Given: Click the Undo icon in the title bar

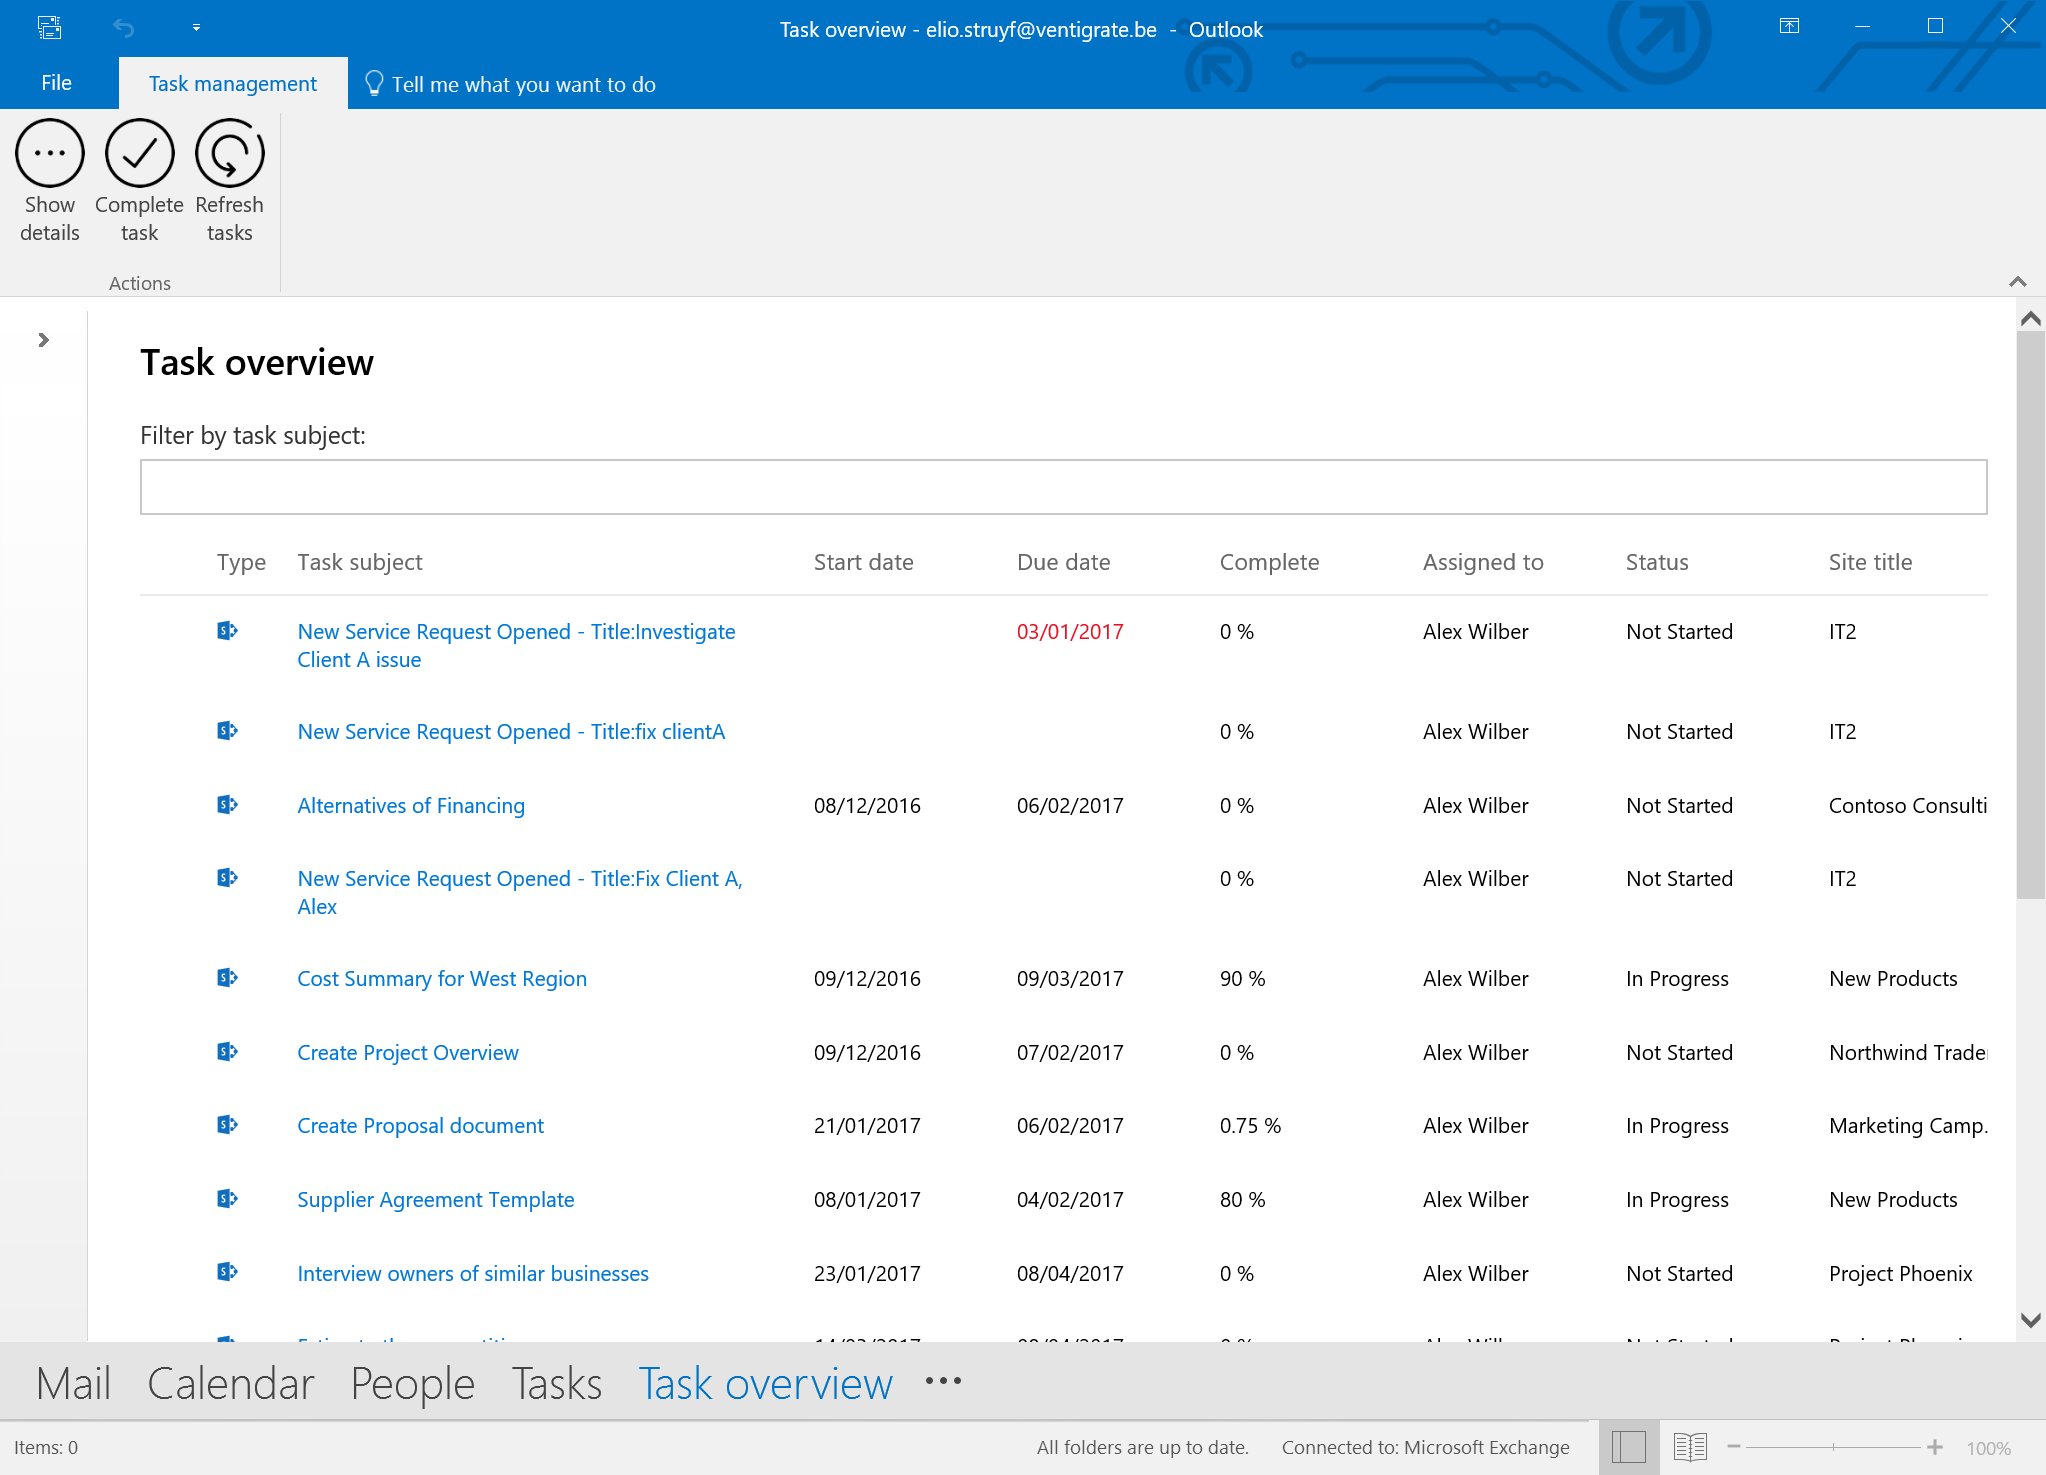Looking at the screenshot, I should [124, 28].
